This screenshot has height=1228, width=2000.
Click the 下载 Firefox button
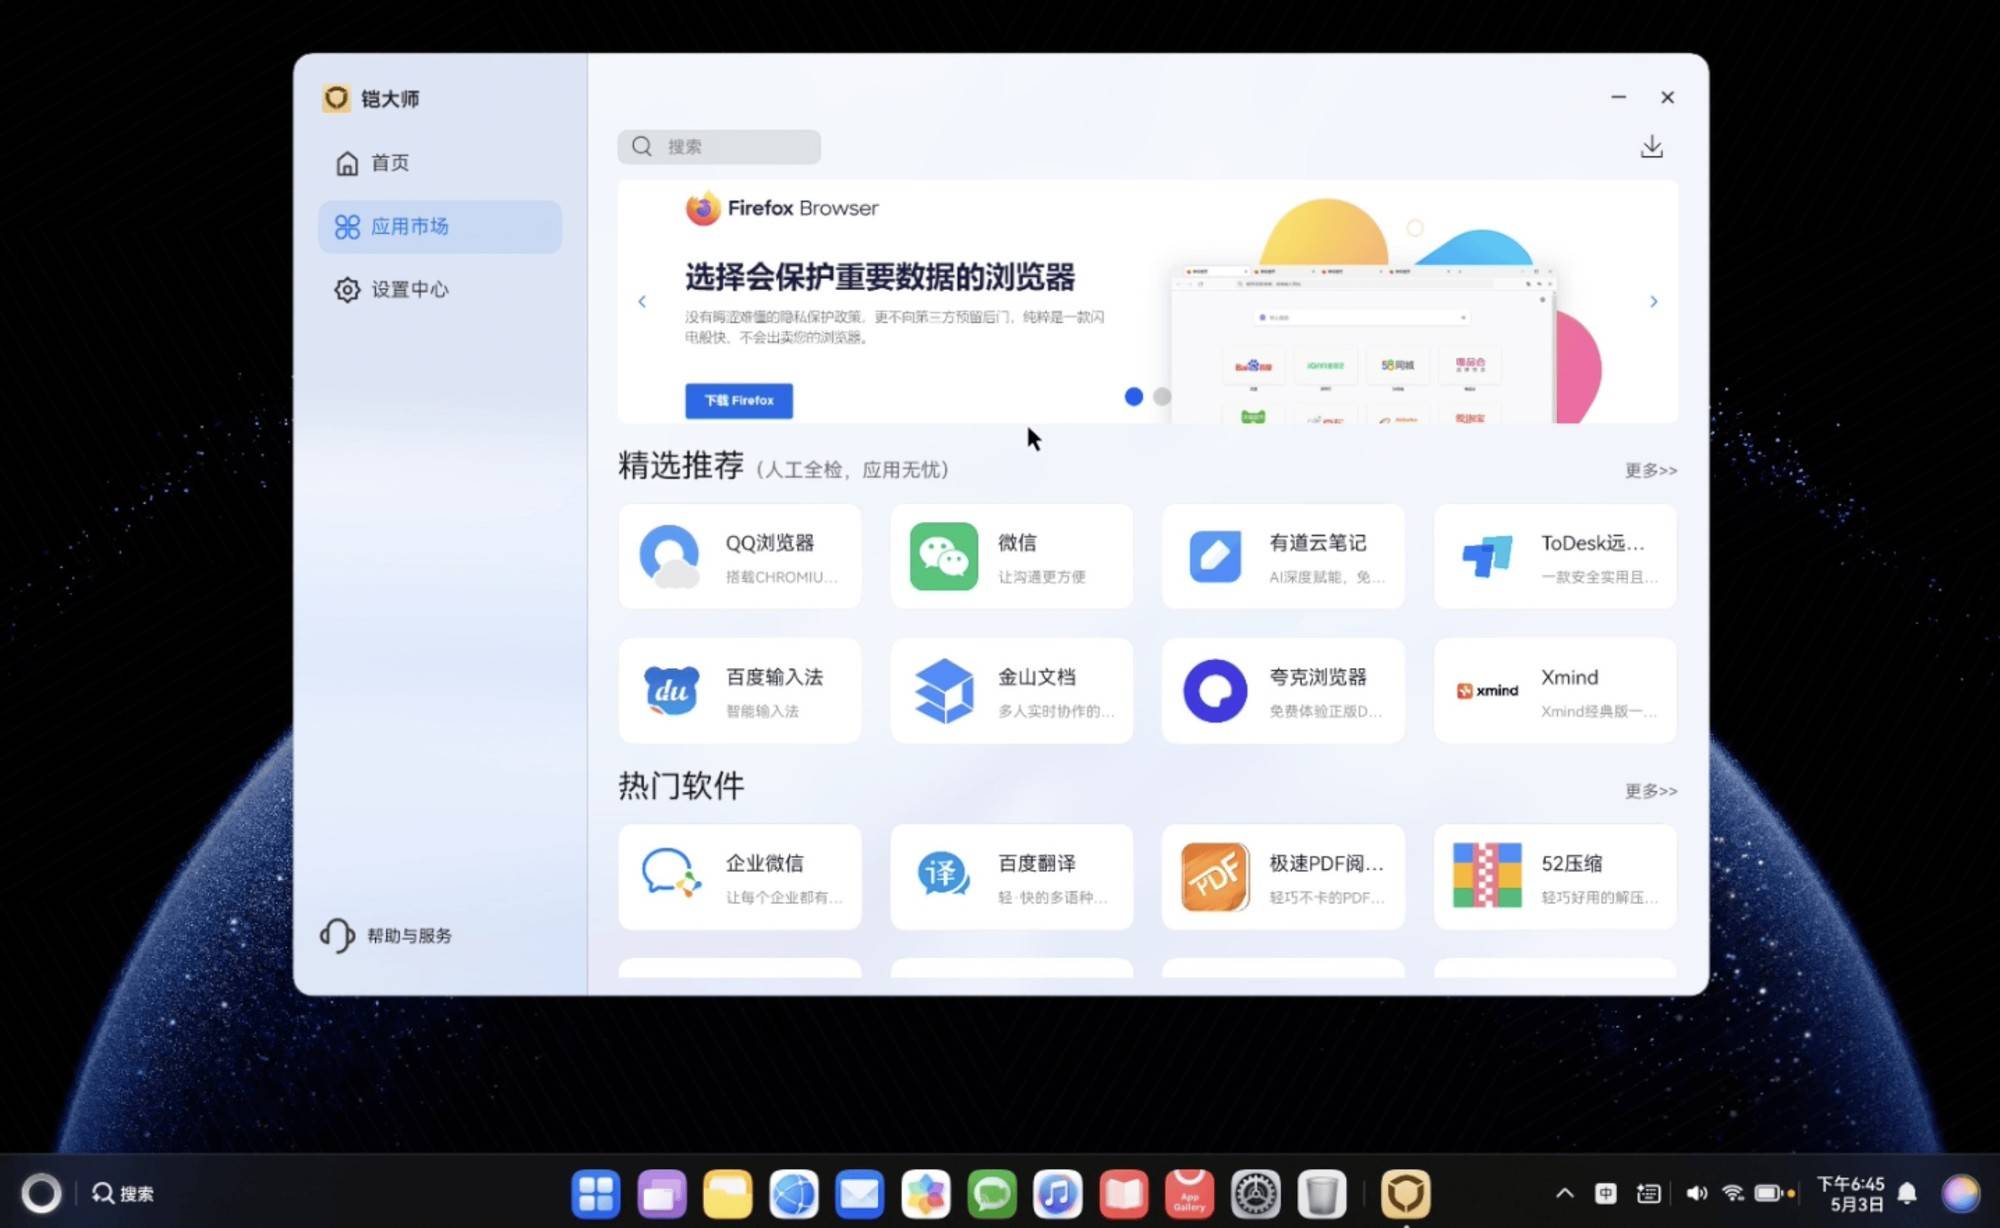[739, 400]
